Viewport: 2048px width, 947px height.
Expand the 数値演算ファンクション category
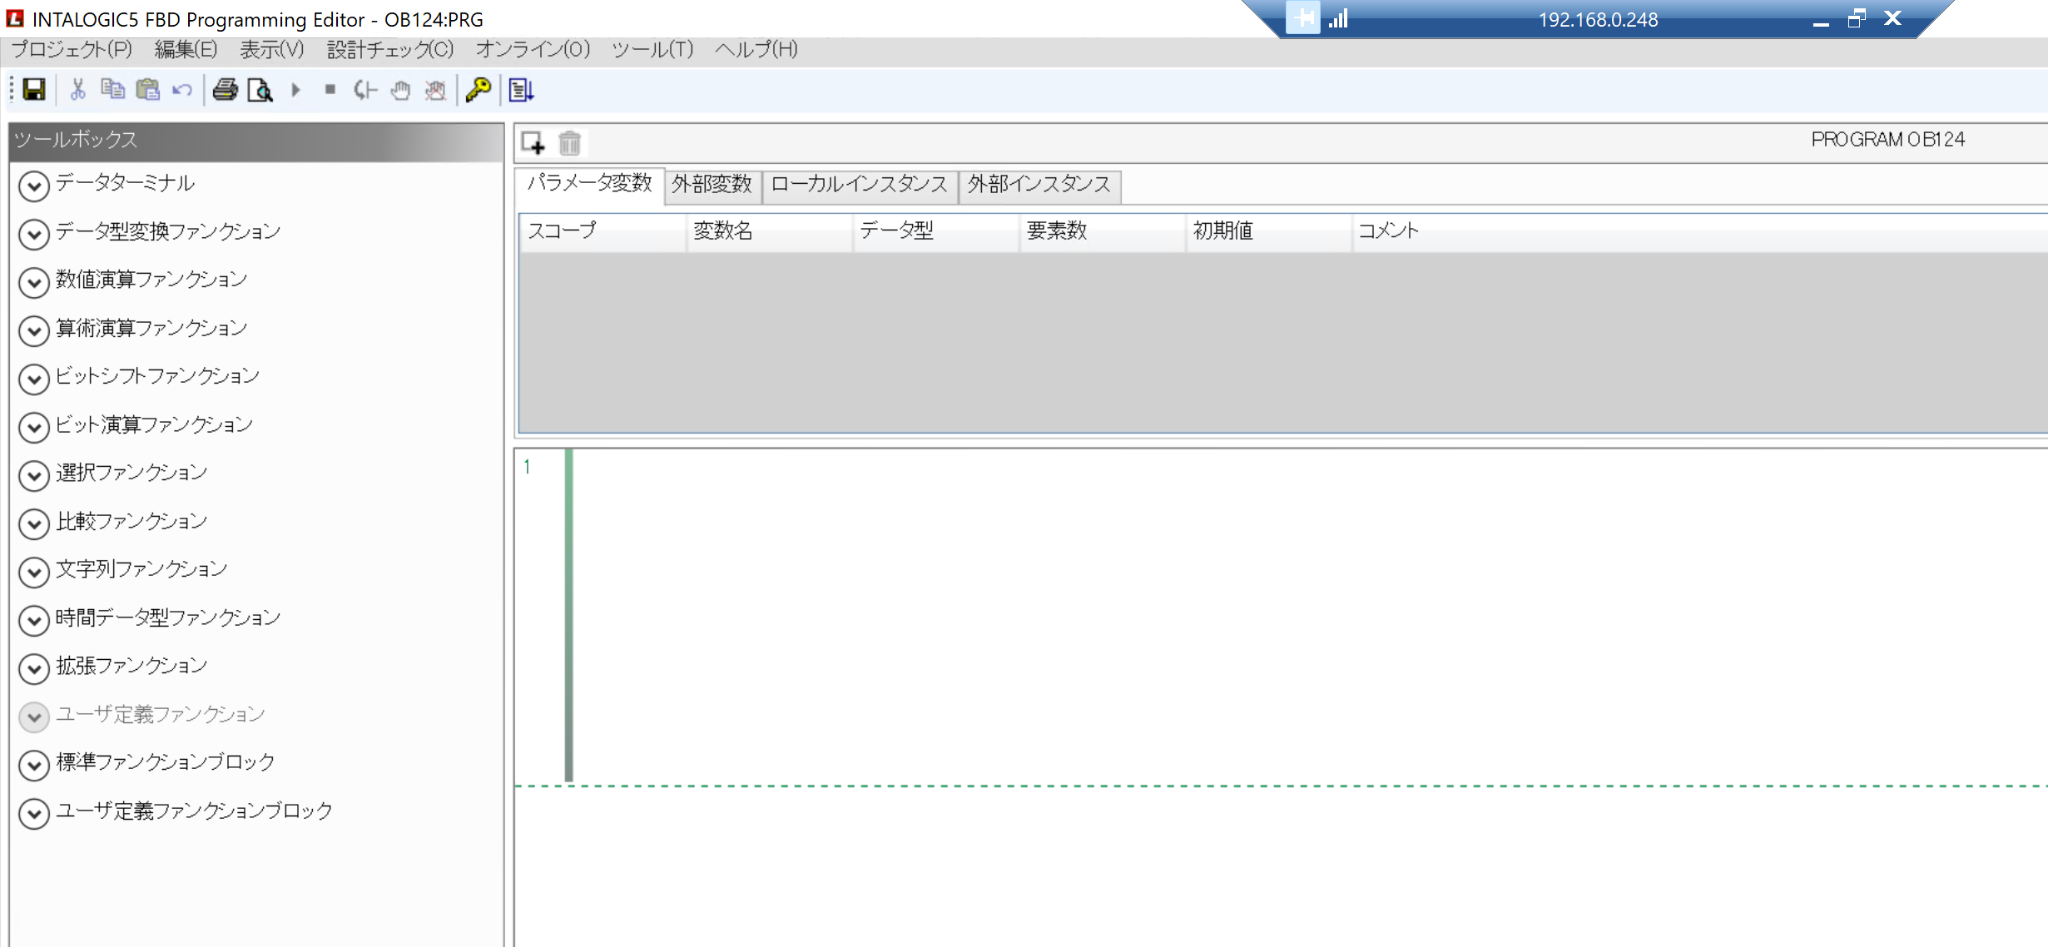click(34, 282)
